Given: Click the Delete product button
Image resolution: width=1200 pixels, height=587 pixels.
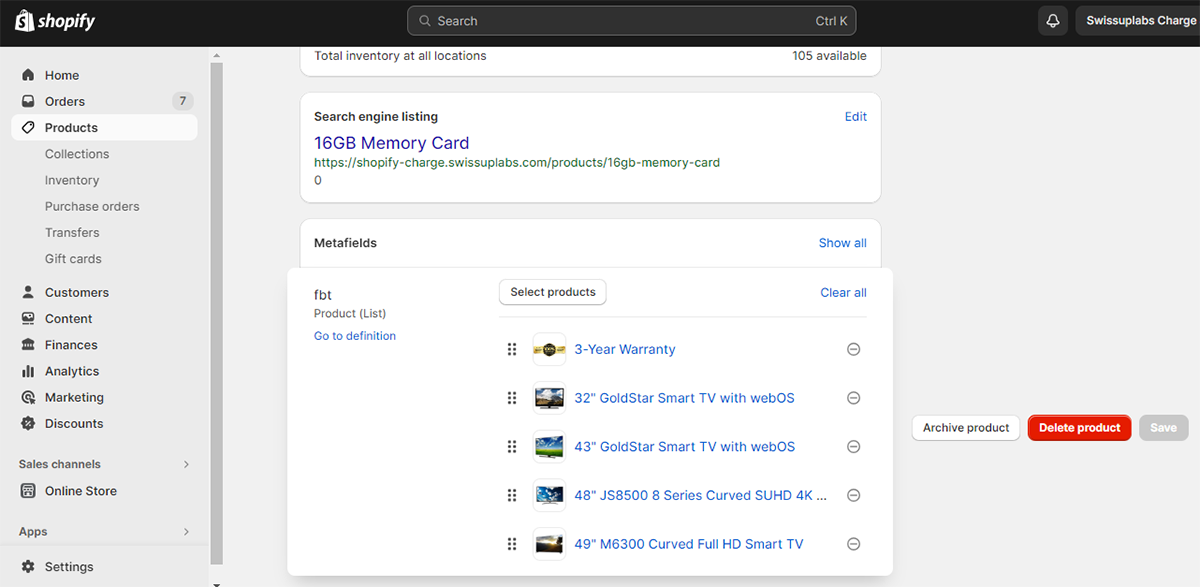Looking at the screenshot, I should coord(1080,428).
